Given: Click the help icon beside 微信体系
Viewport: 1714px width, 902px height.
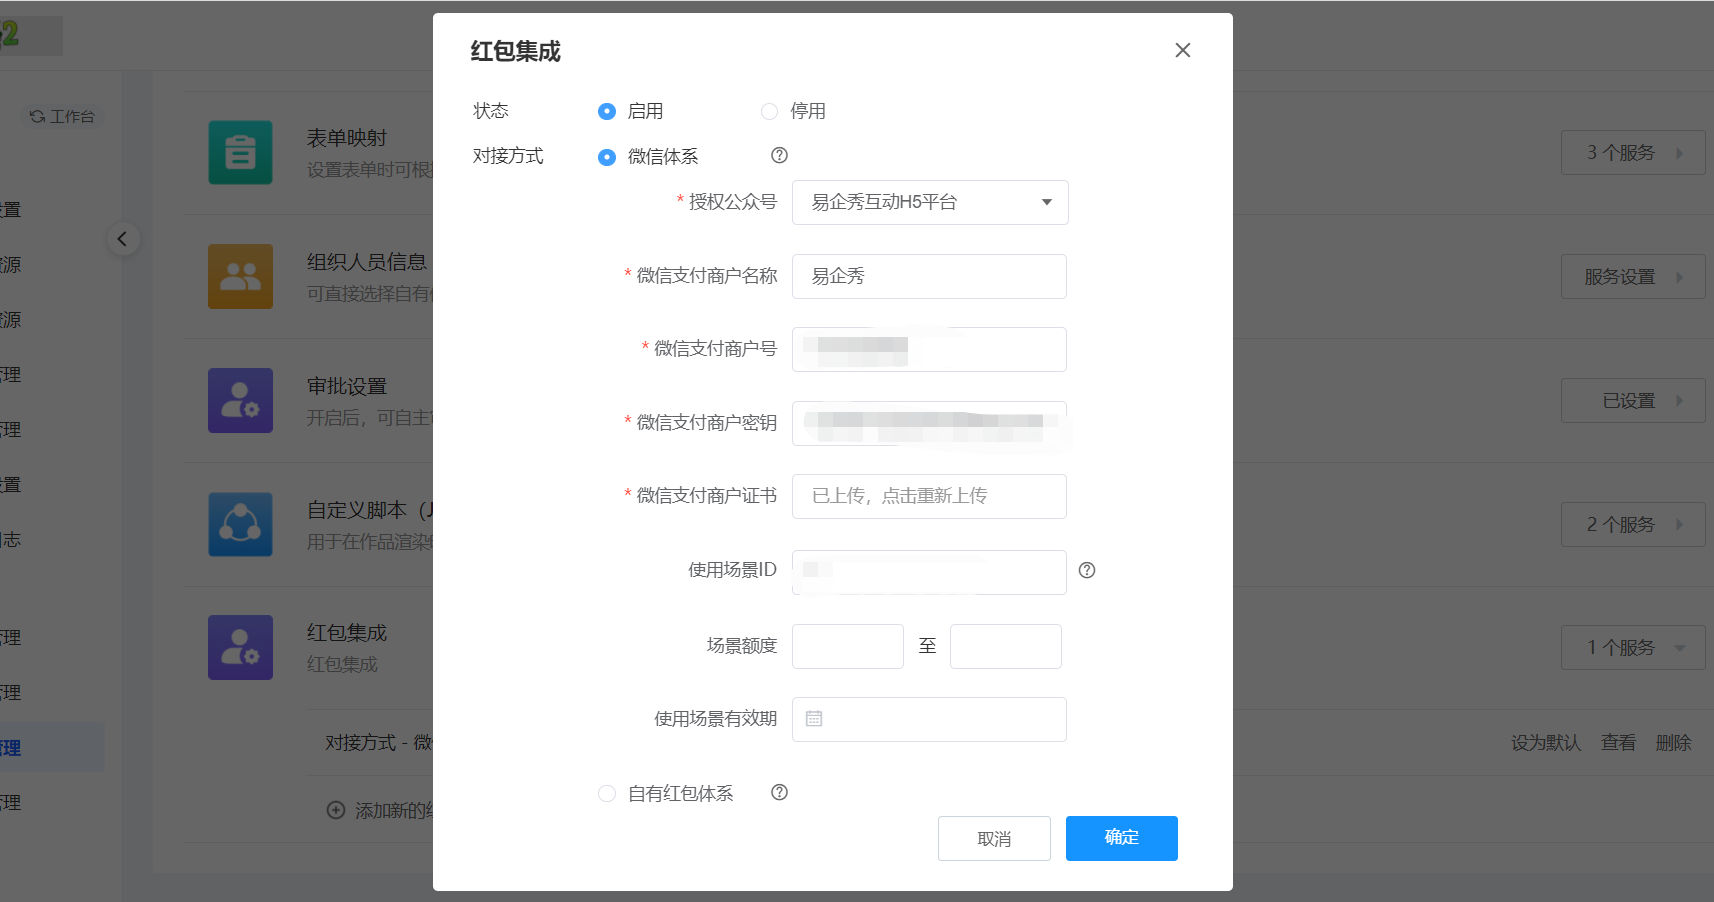Looking at the screenshot, I should pyautogui.click(x=779, y=155).
